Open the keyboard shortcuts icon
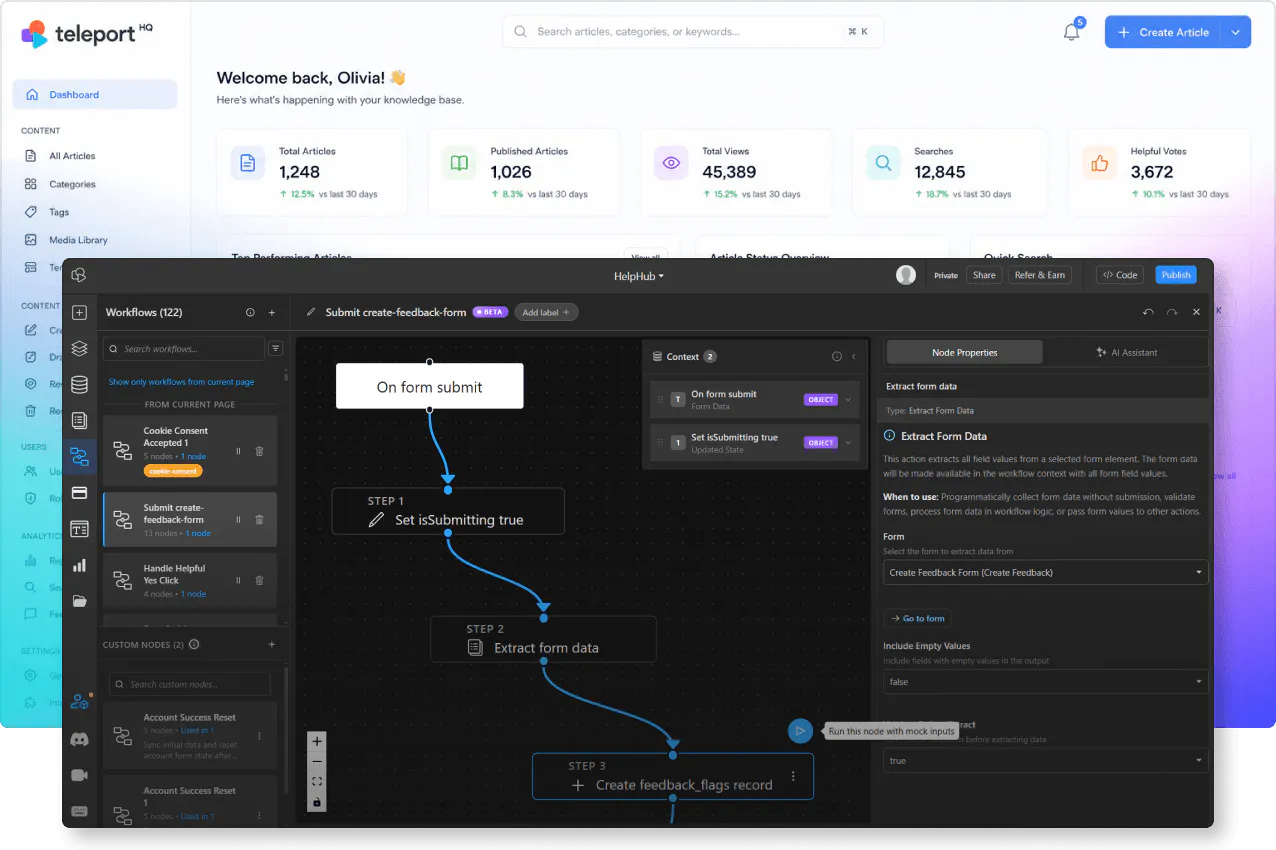This screenshot has height=850, width=1276. tap(79, 811)
